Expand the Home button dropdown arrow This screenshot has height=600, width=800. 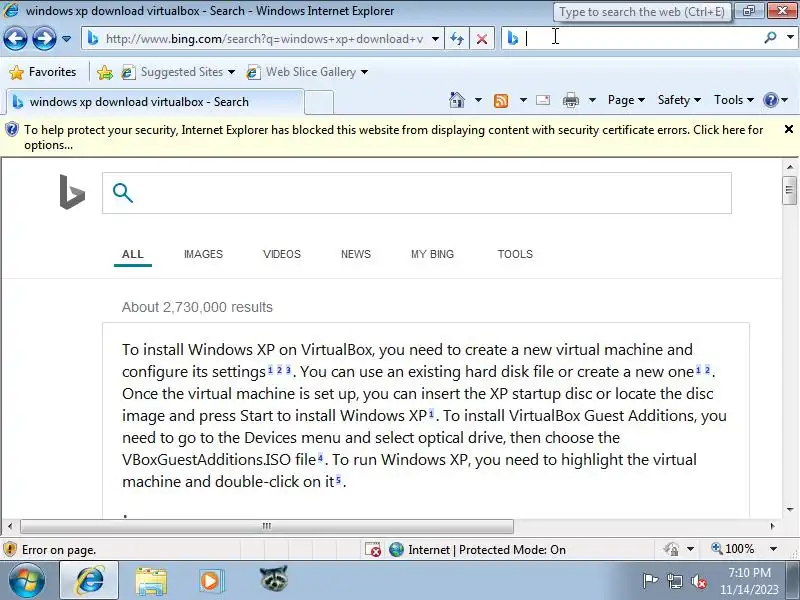[478, 100]
